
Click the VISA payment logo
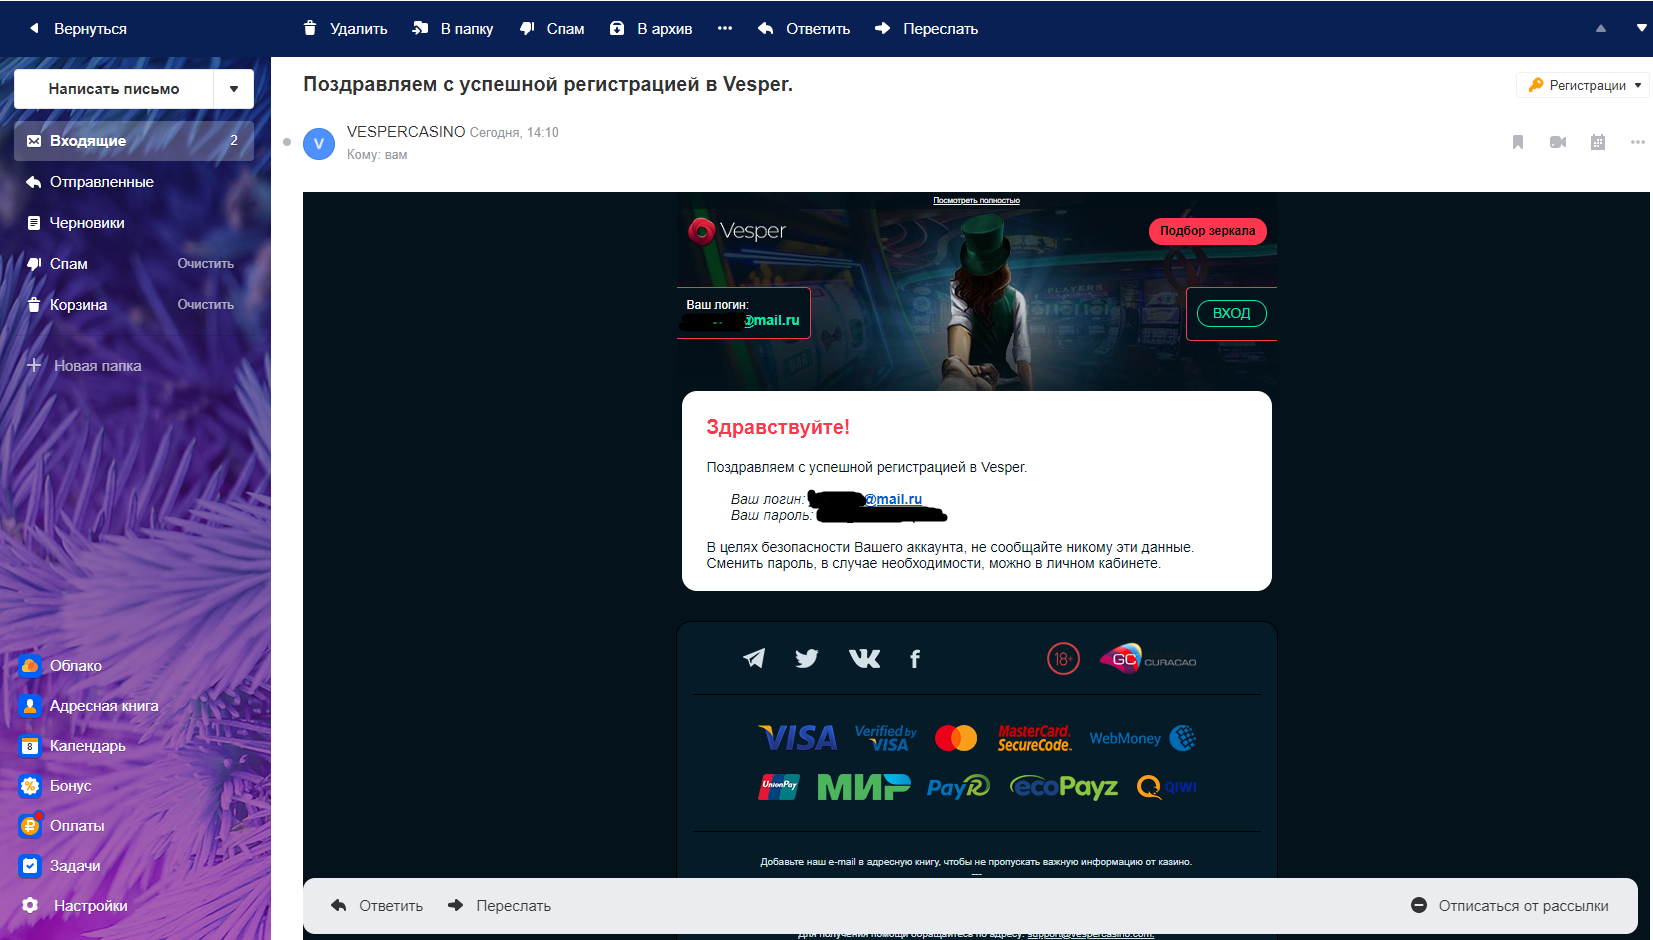(797, 738)
